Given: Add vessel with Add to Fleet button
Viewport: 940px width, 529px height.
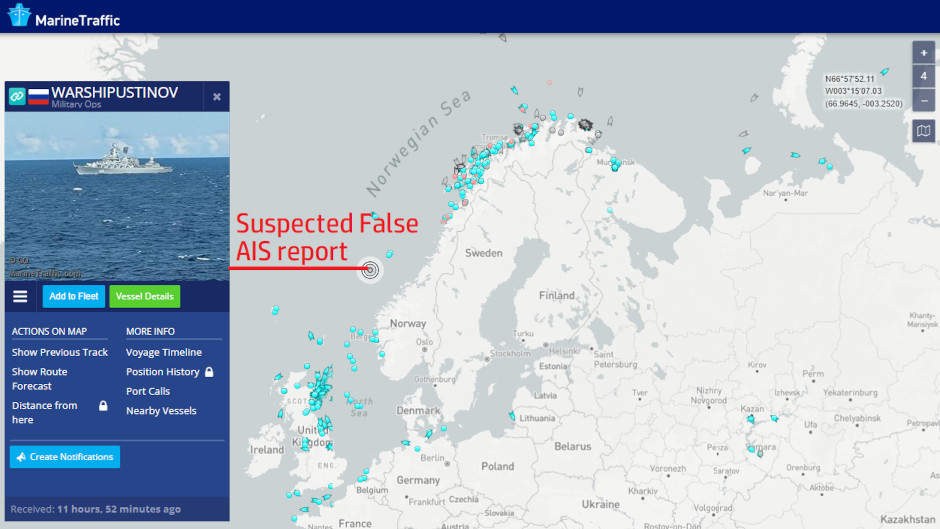Looking at the screenshot, I should pyautogui.click(x=74, y=296).
